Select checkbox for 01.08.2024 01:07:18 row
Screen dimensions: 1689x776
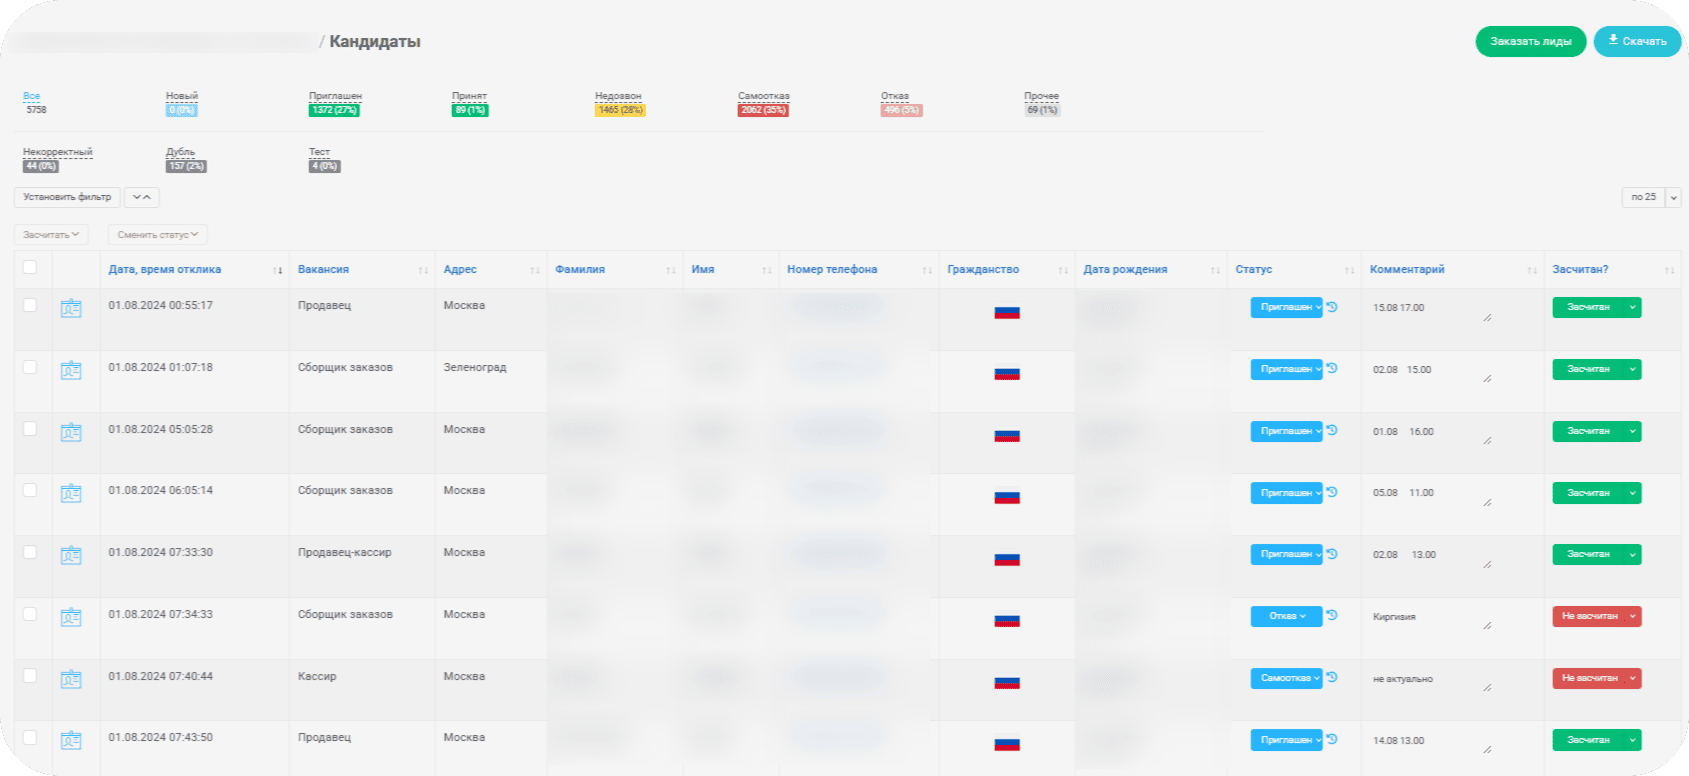coord(30,367)
